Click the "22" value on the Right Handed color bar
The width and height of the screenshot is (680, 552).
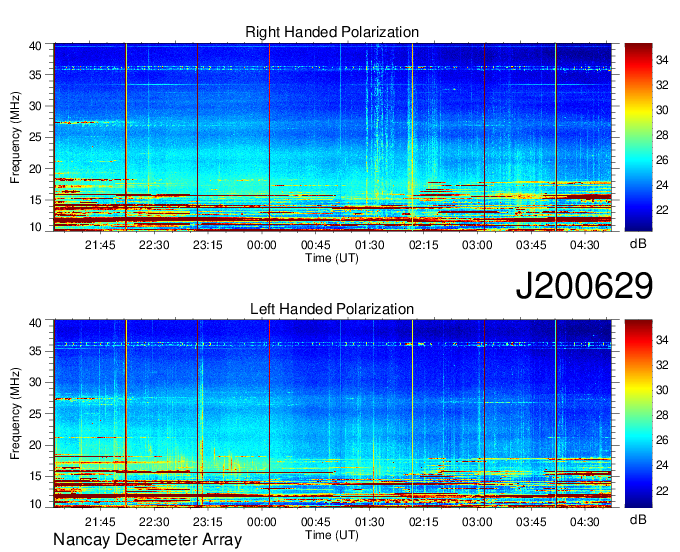[x=662, y=210]
